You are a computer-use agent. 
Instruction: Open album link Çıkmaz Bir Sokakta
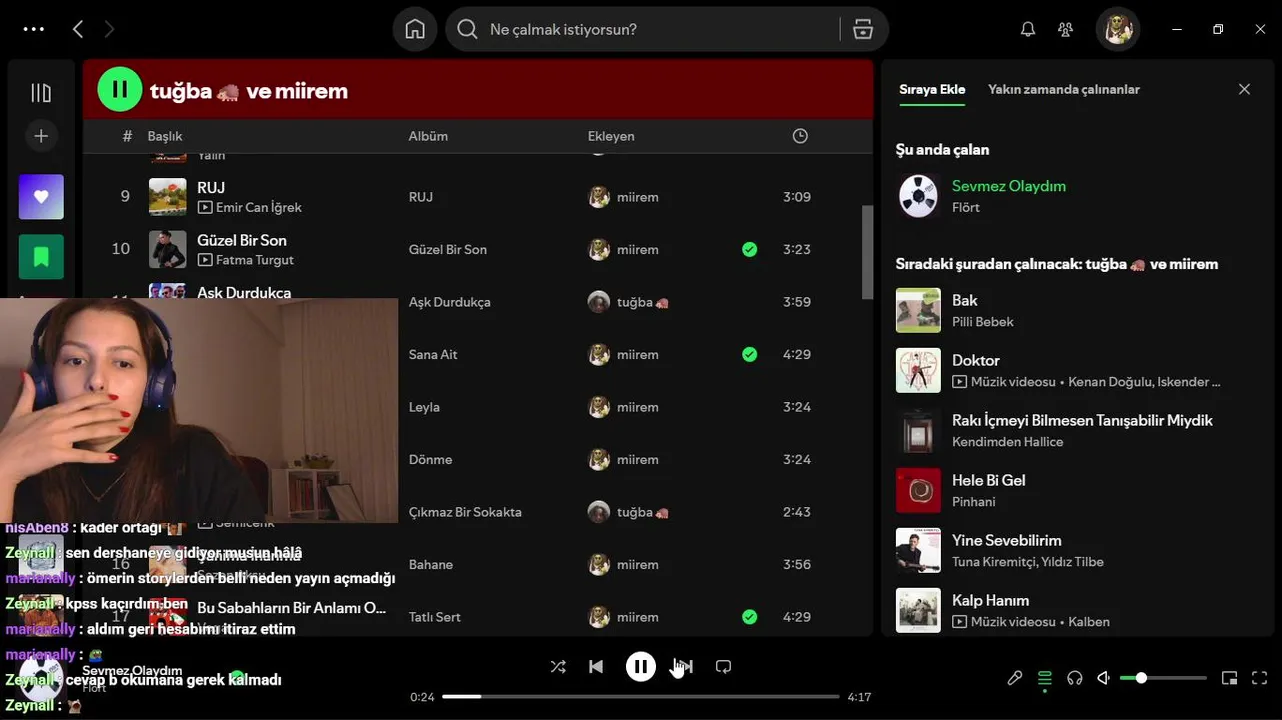pos(465,512)
